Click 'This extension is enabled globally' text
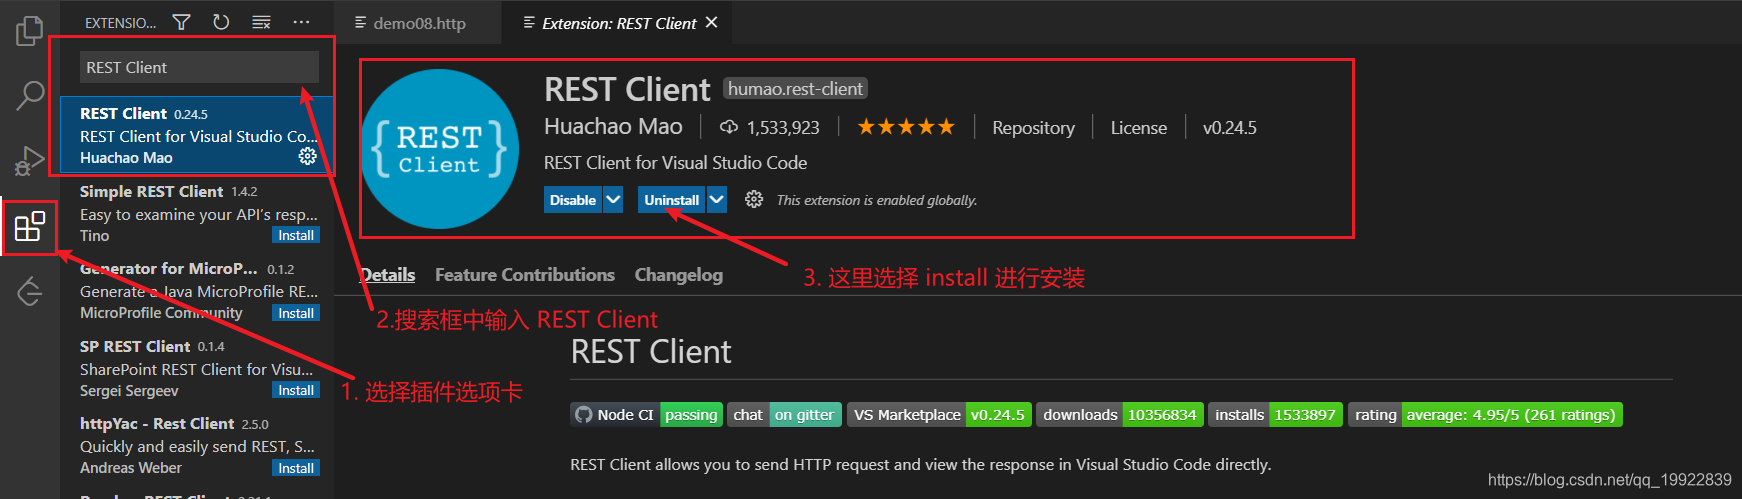 click(x=876, y=200)
